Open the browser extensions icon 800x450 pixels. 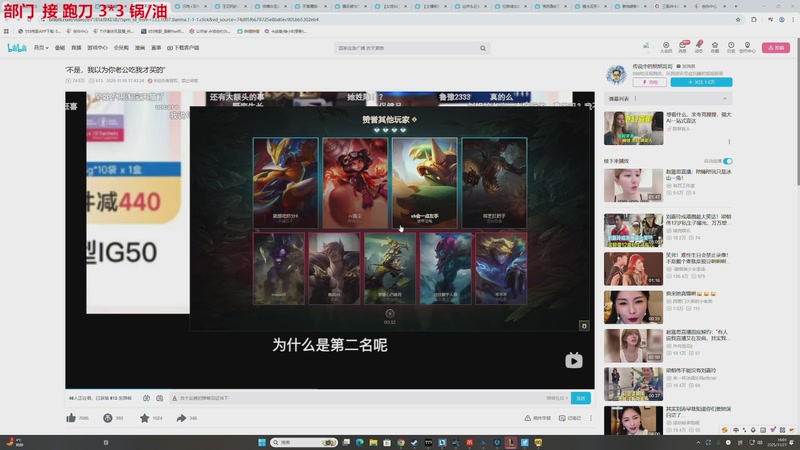tap(754, 19)
